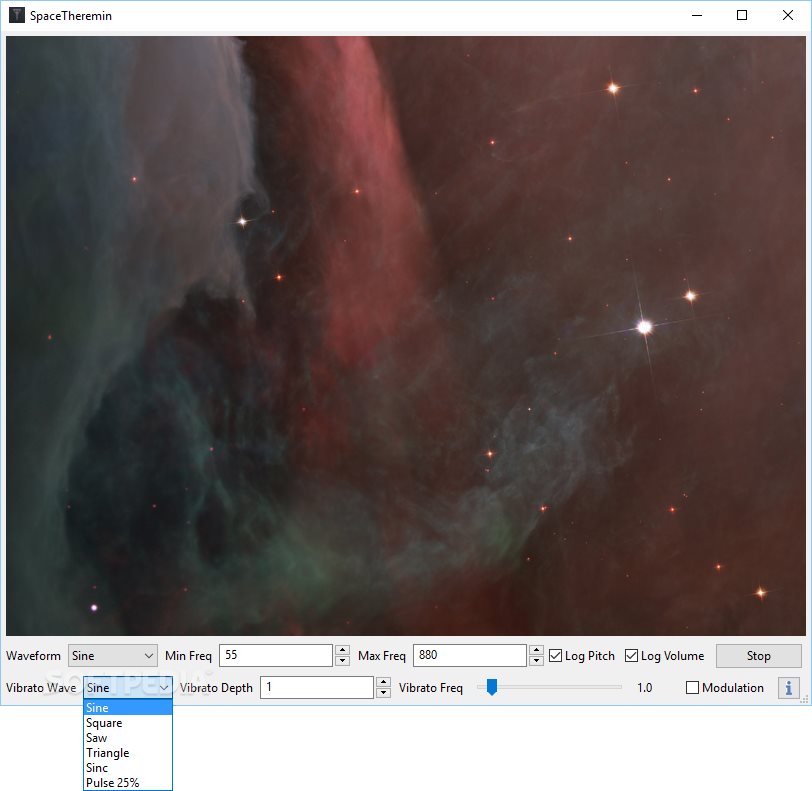Increase Max Freq with up arrow
812x791 pixels.
pos(536,650)
